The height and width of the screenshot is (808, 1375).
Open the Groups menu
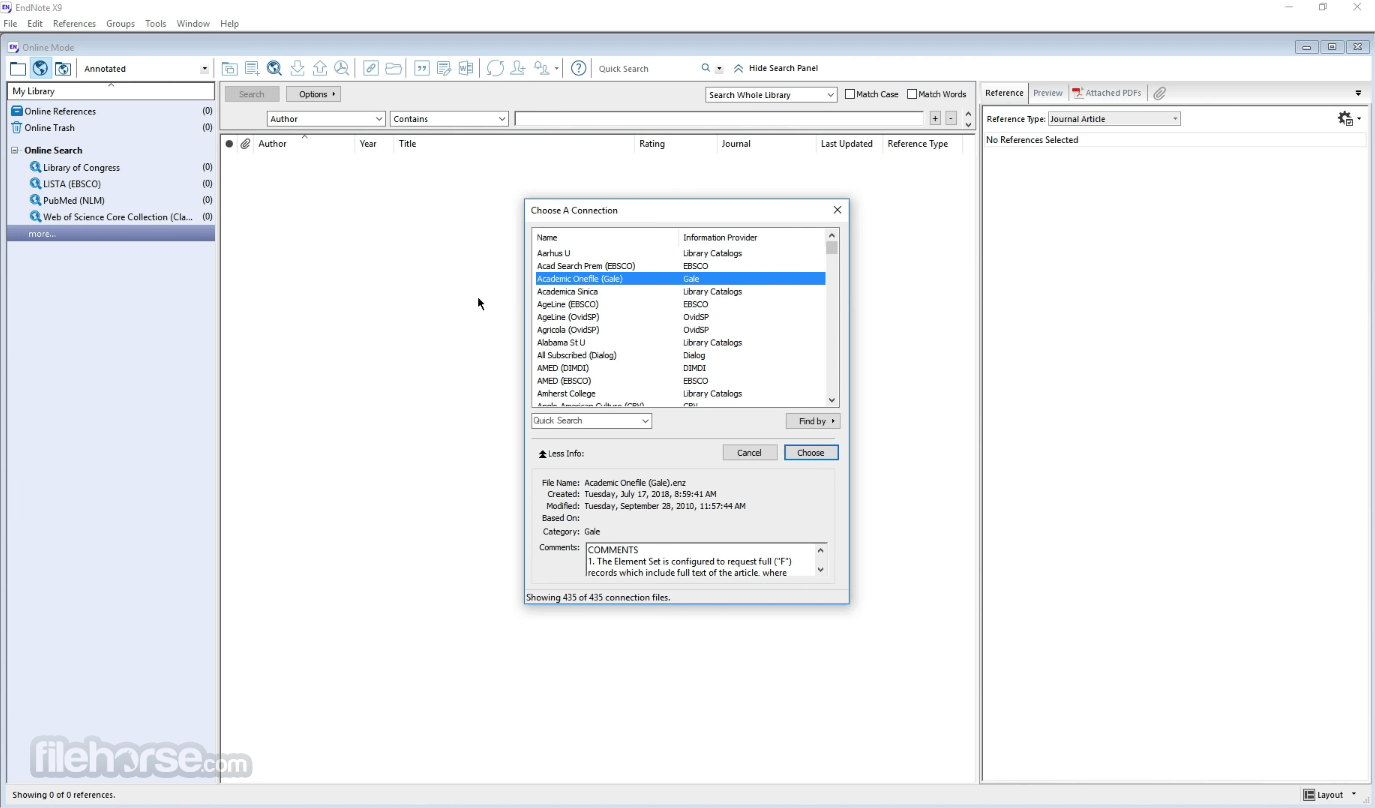[120, 24]
